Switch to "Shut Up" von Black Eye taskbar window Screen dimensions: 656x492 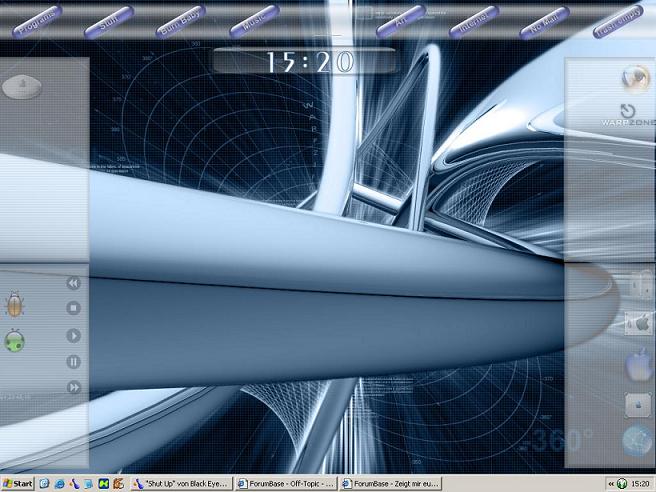pos(181,484)
